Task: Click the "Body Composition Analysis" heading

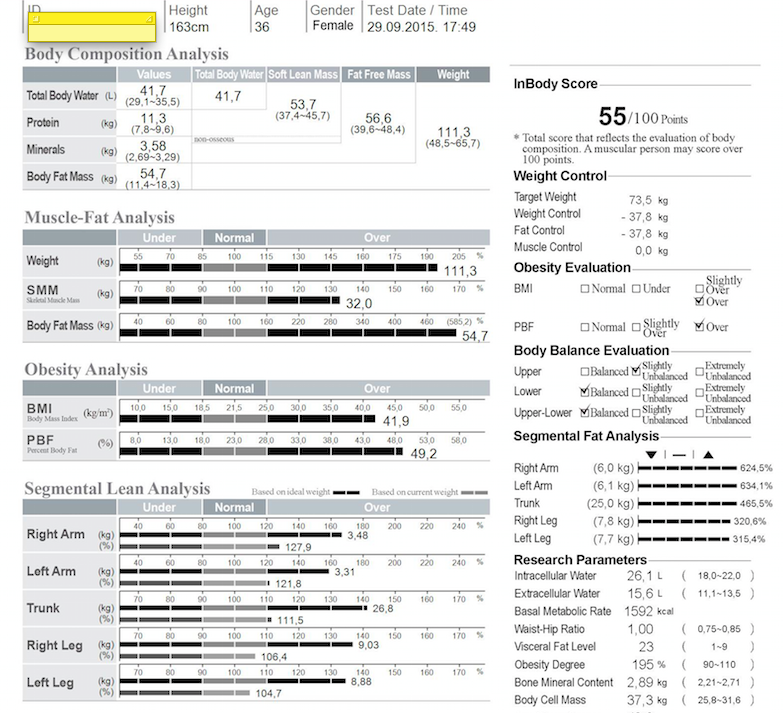Action: coord(127,54)
